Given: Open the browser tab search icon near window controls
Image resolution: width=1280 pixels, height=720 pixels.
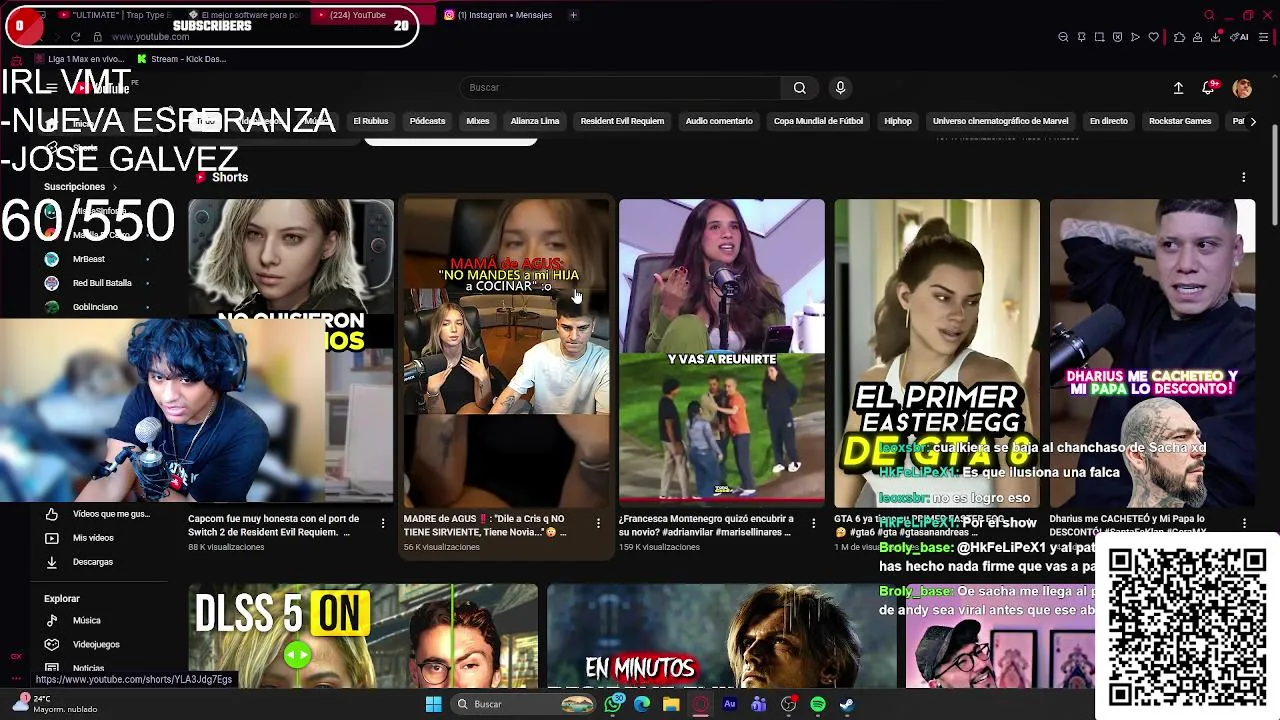Looking at the screenshot, I should point(1209,15).
